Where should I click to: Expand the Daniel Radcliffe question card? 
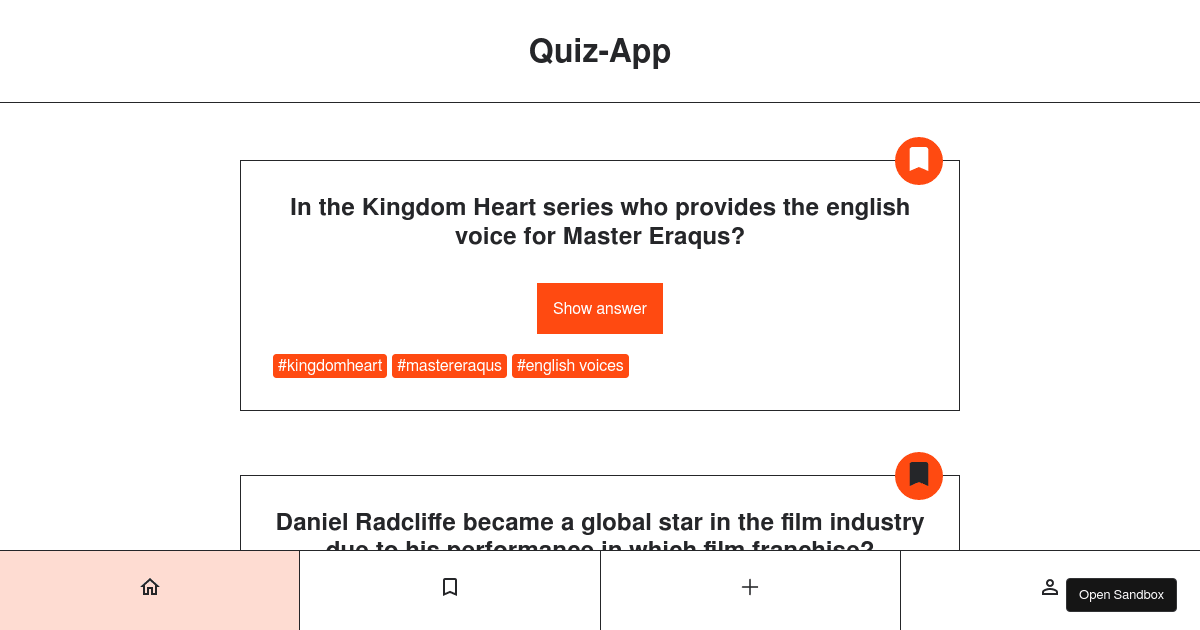600,520
